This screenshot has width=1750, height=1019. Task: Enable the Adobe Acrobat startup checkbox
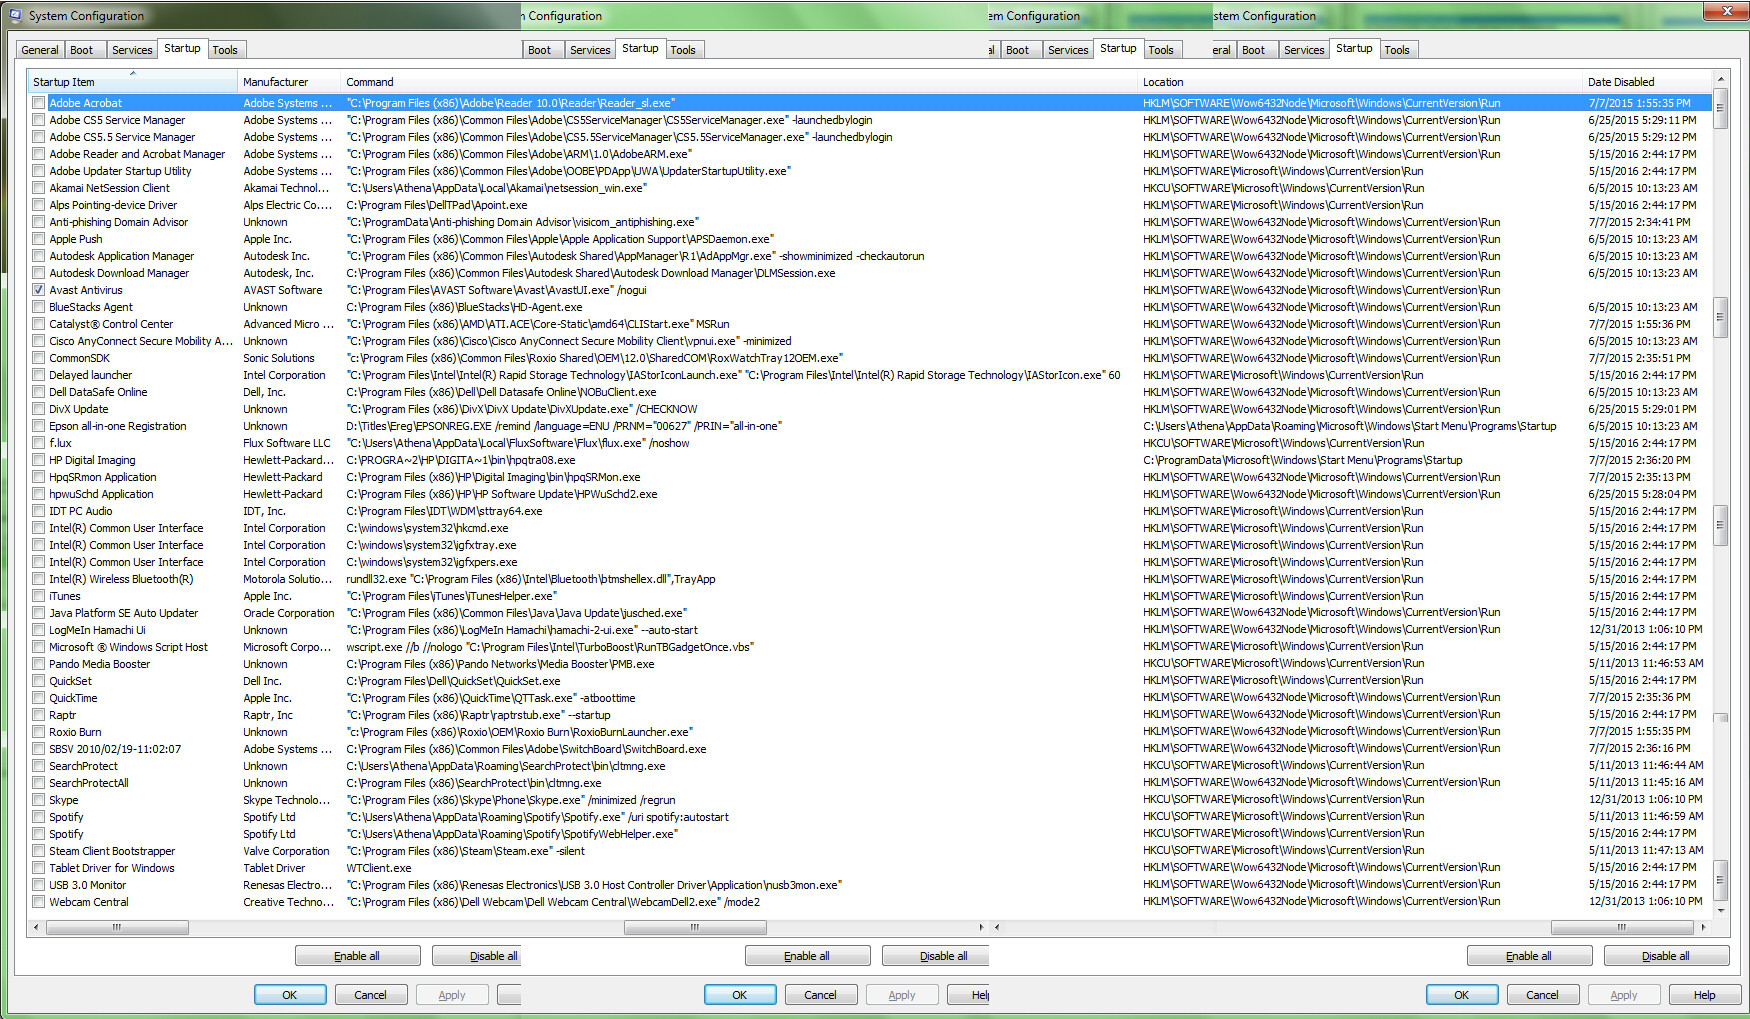[39, 103]
